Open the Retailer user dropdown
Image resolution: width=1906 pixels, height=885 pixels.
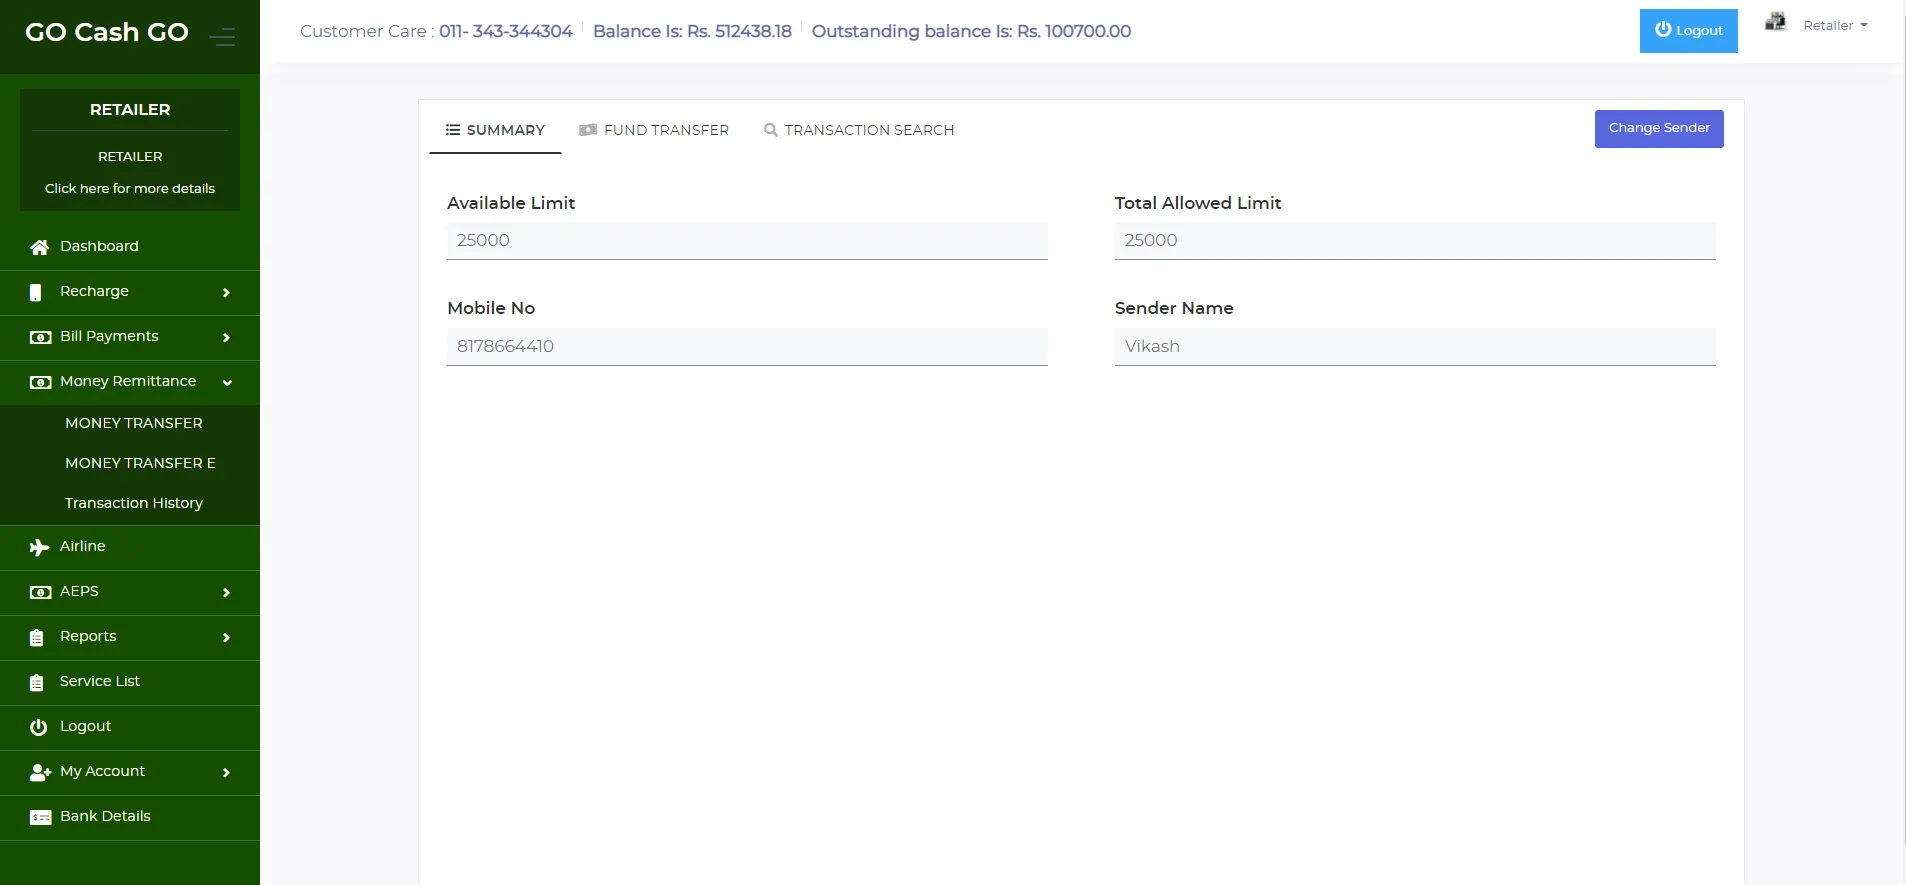(1835, 26)
